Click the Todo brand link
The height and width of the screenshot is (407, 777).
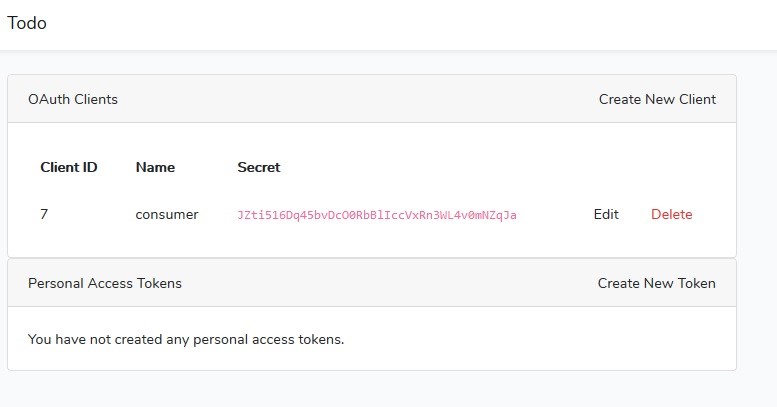27,23
